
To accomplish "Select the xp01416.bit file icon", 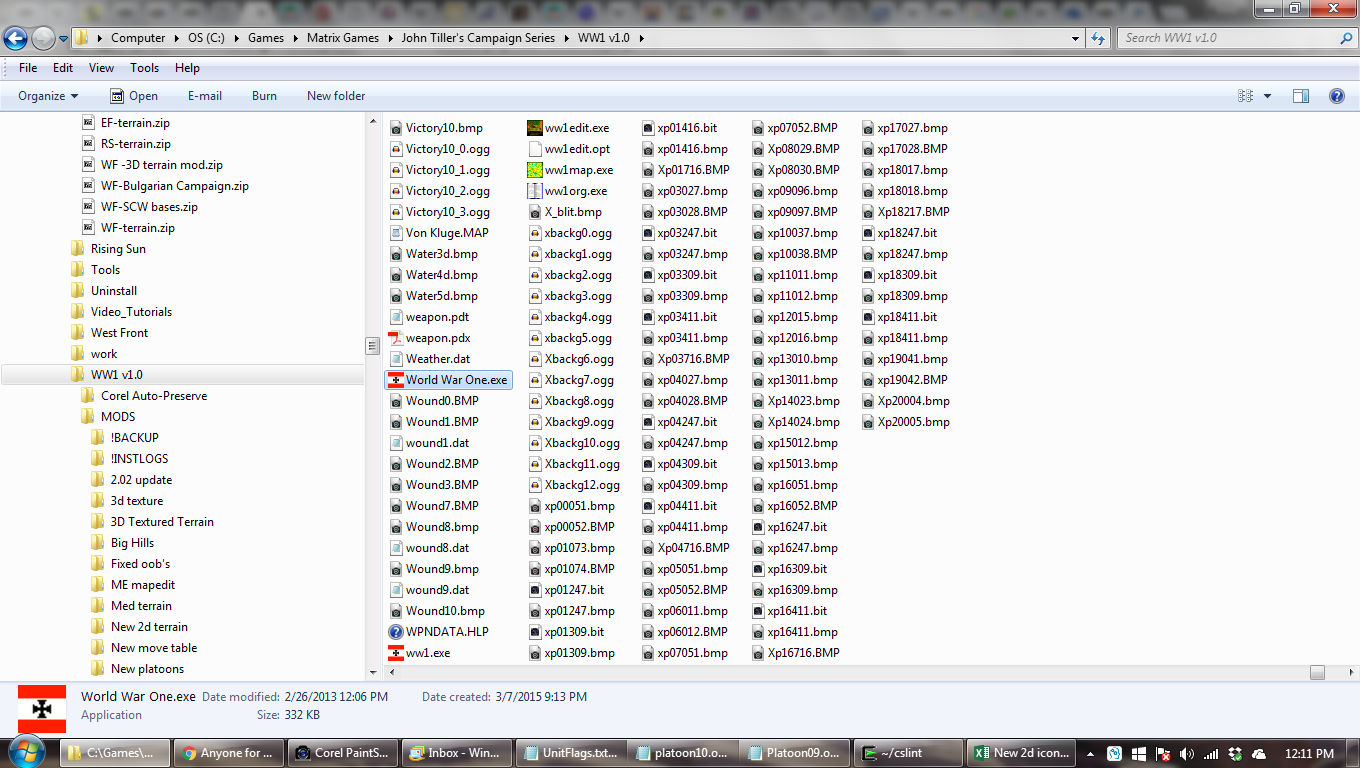I will coord(648,128).
